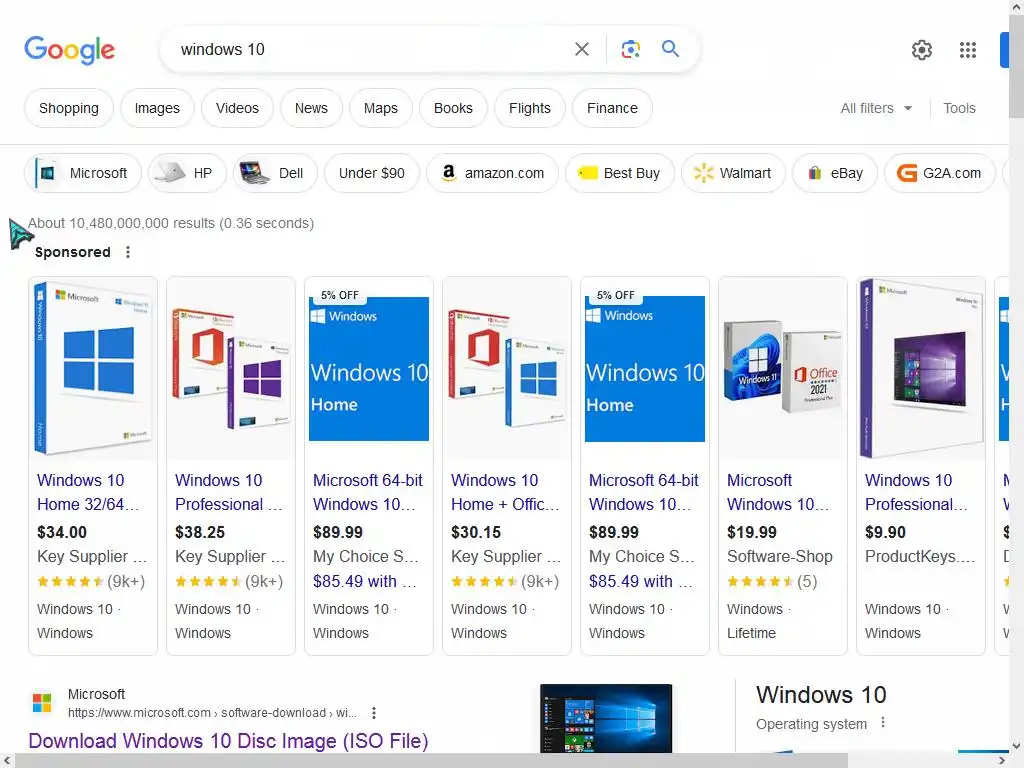
Task: Open Windows 11 and Office 2021 product image
Action: (x=782, y=368)
